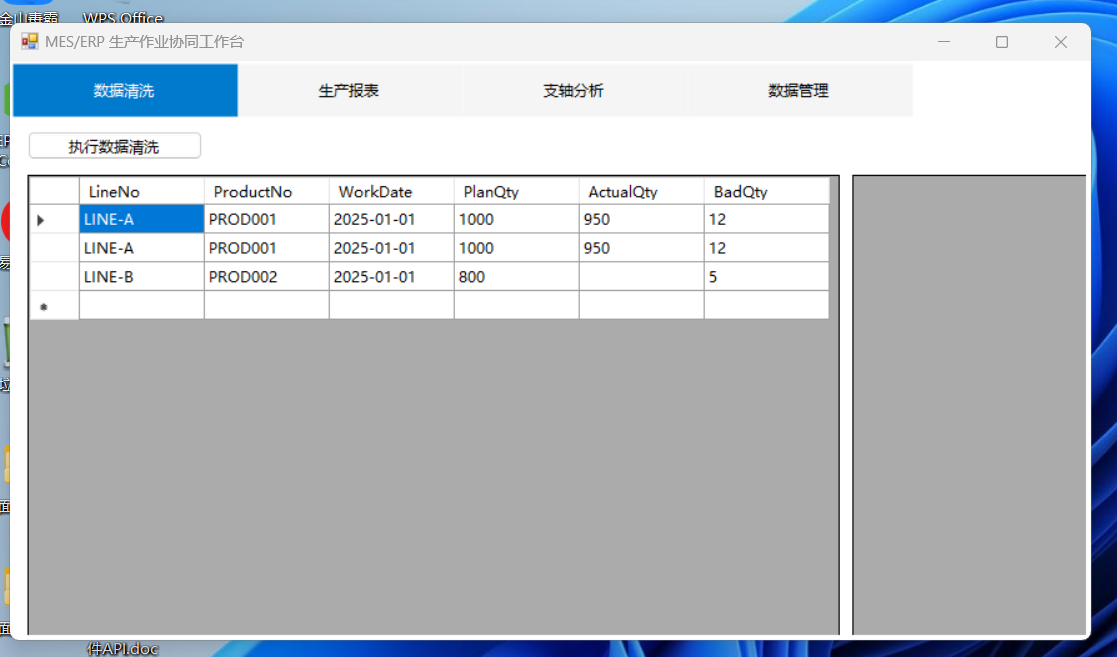Select BadQty 12 in the first row
This screenshot has height=657, width=1117.
767,219
